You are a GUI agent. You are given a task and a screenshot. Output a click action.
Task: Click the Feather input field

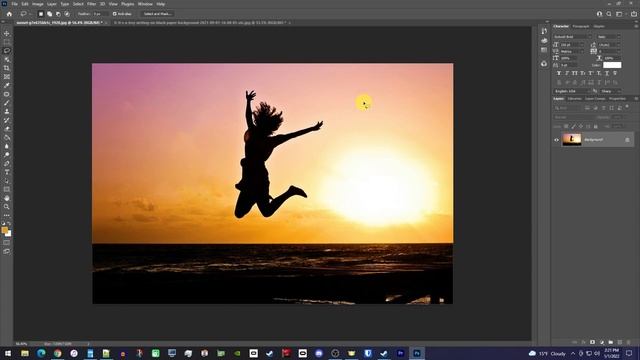point(101,14)
